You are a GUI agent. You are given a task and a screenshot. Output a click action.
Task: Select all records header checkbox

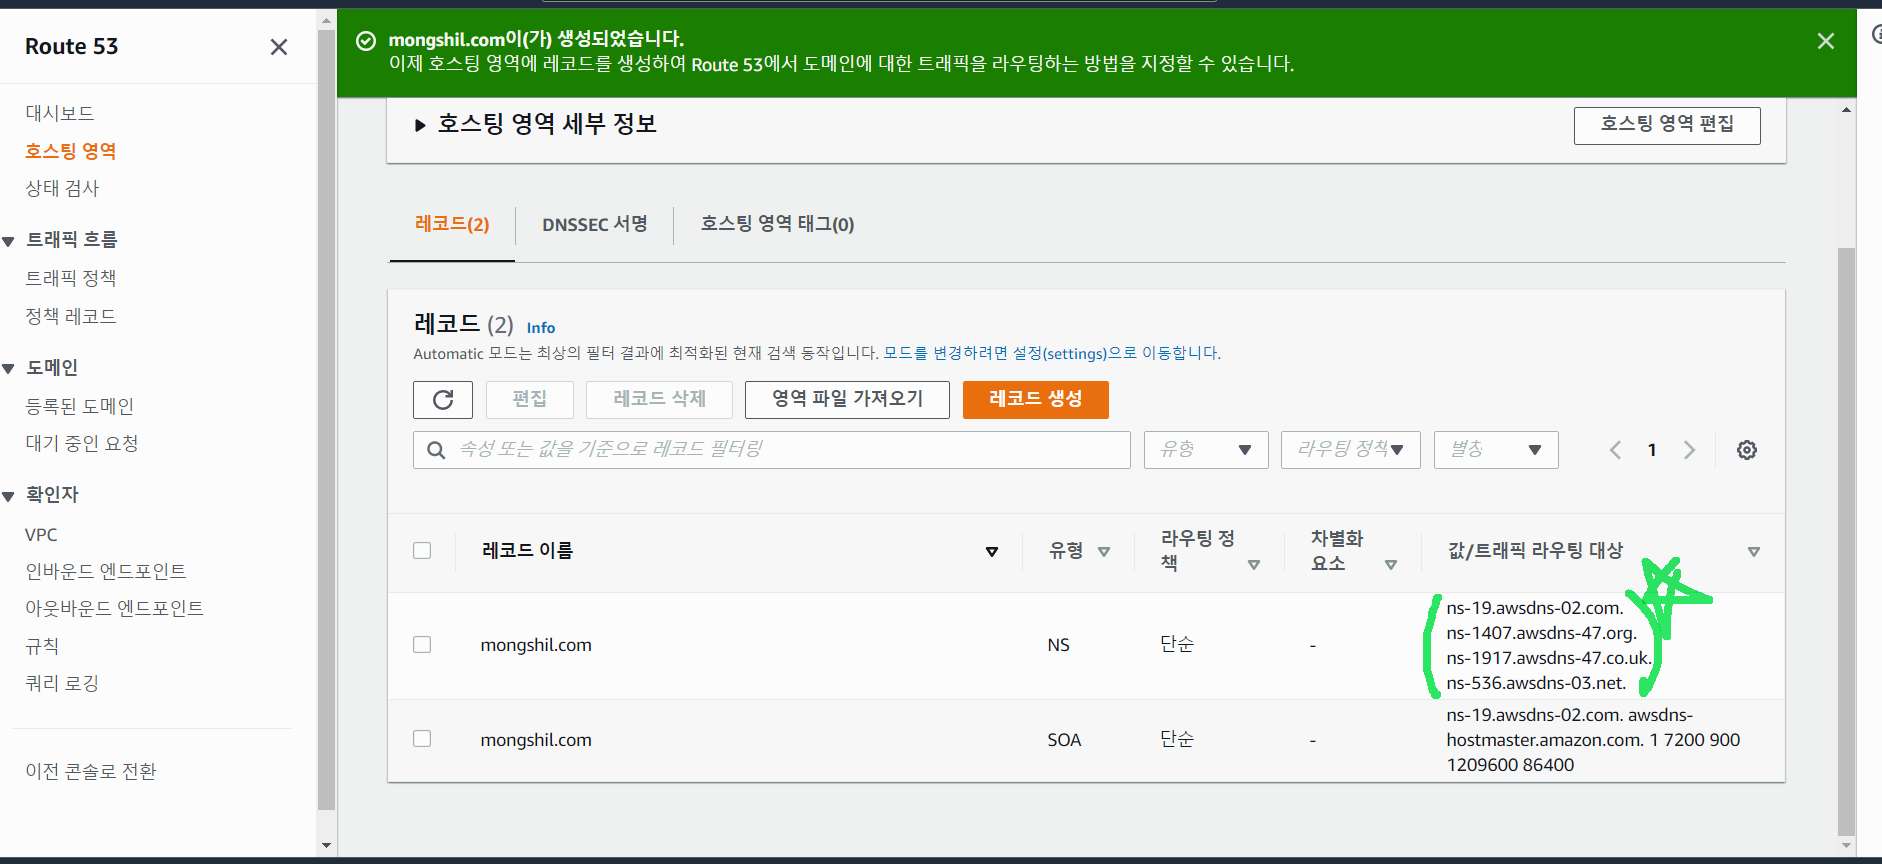422,551
